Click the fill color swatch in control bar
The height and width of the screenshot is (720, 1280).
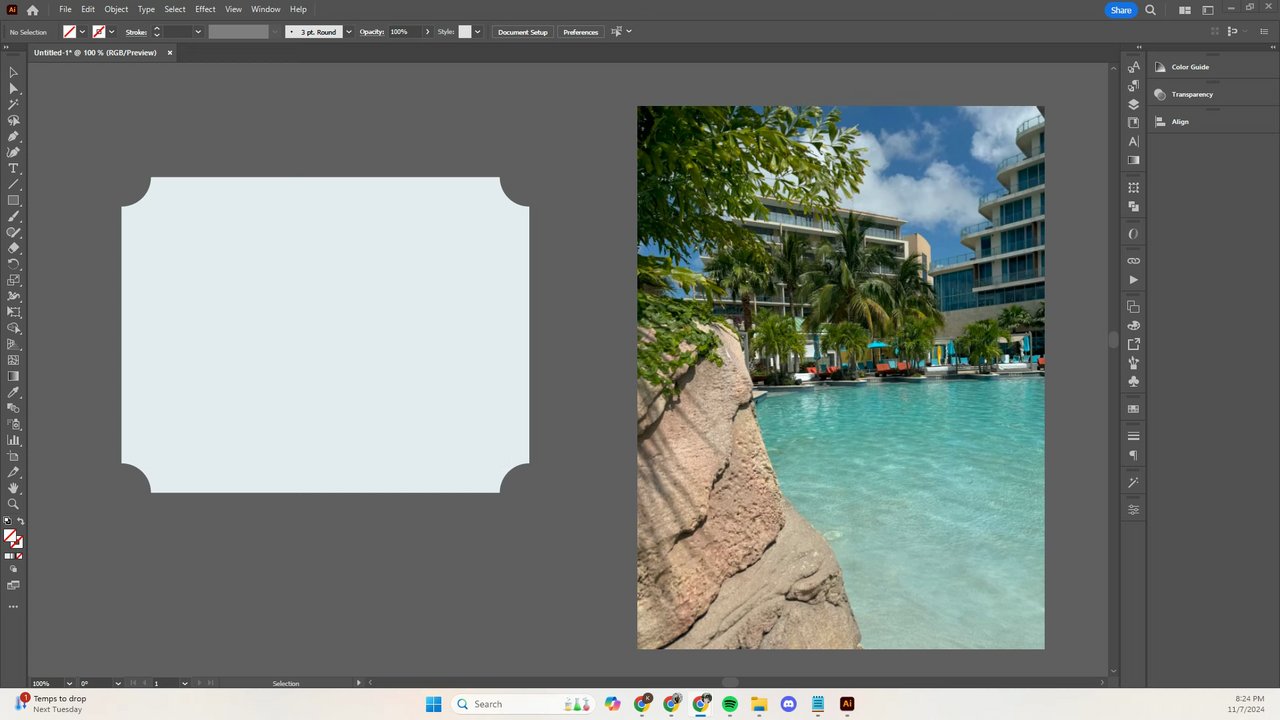[x=69, y=32]
